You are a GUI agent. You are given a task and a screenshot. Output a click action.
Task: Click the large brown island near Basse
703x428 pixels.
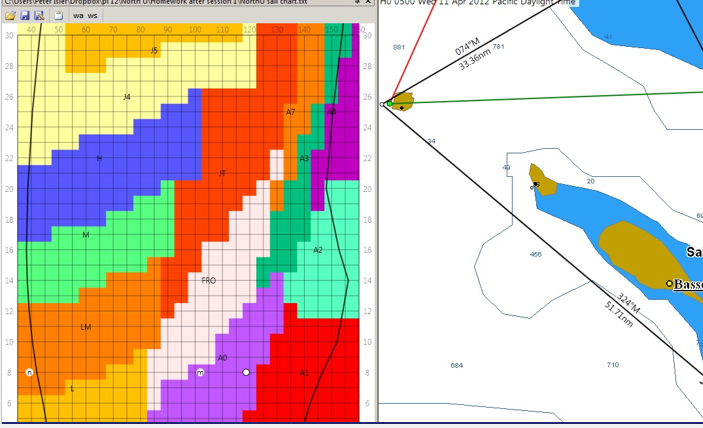coord(646,255)
